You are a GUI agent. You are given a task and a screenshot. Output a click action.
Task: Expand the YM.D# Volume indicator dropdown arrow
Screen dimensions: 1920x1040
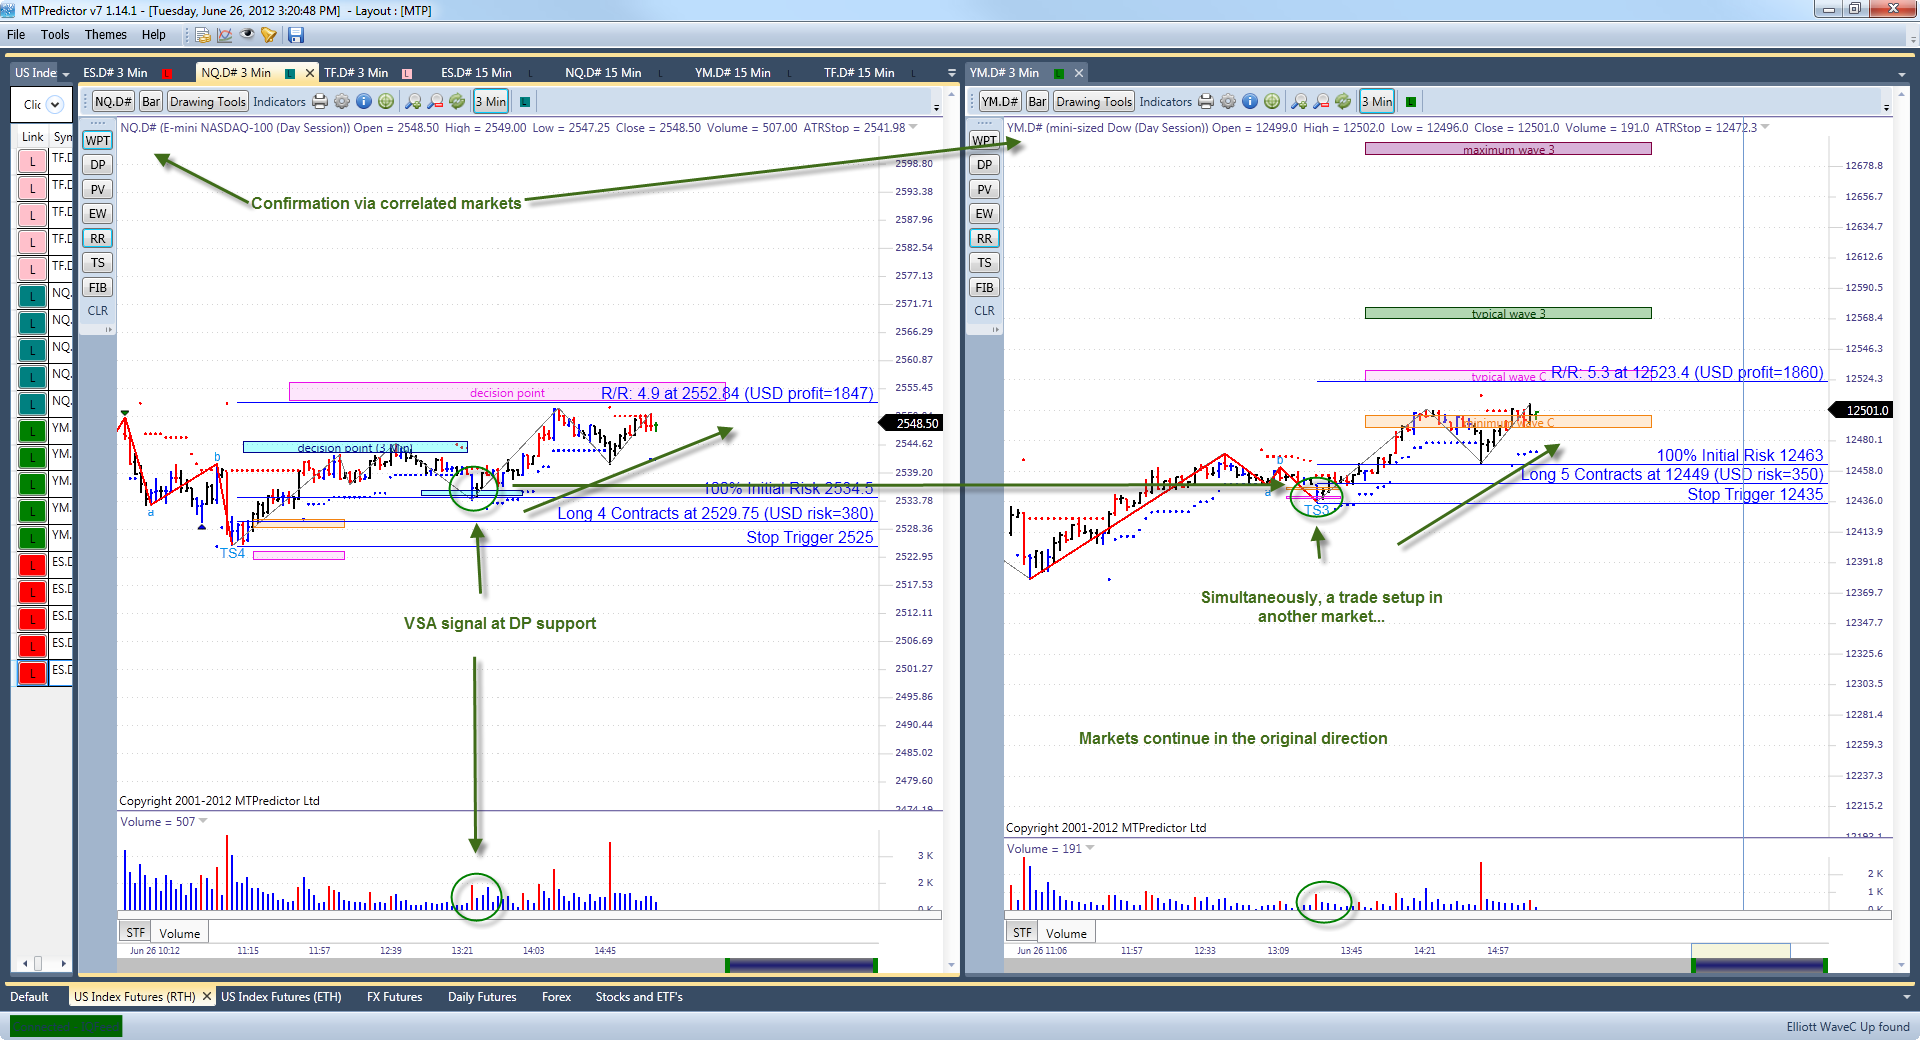(x=1090, y=848)
